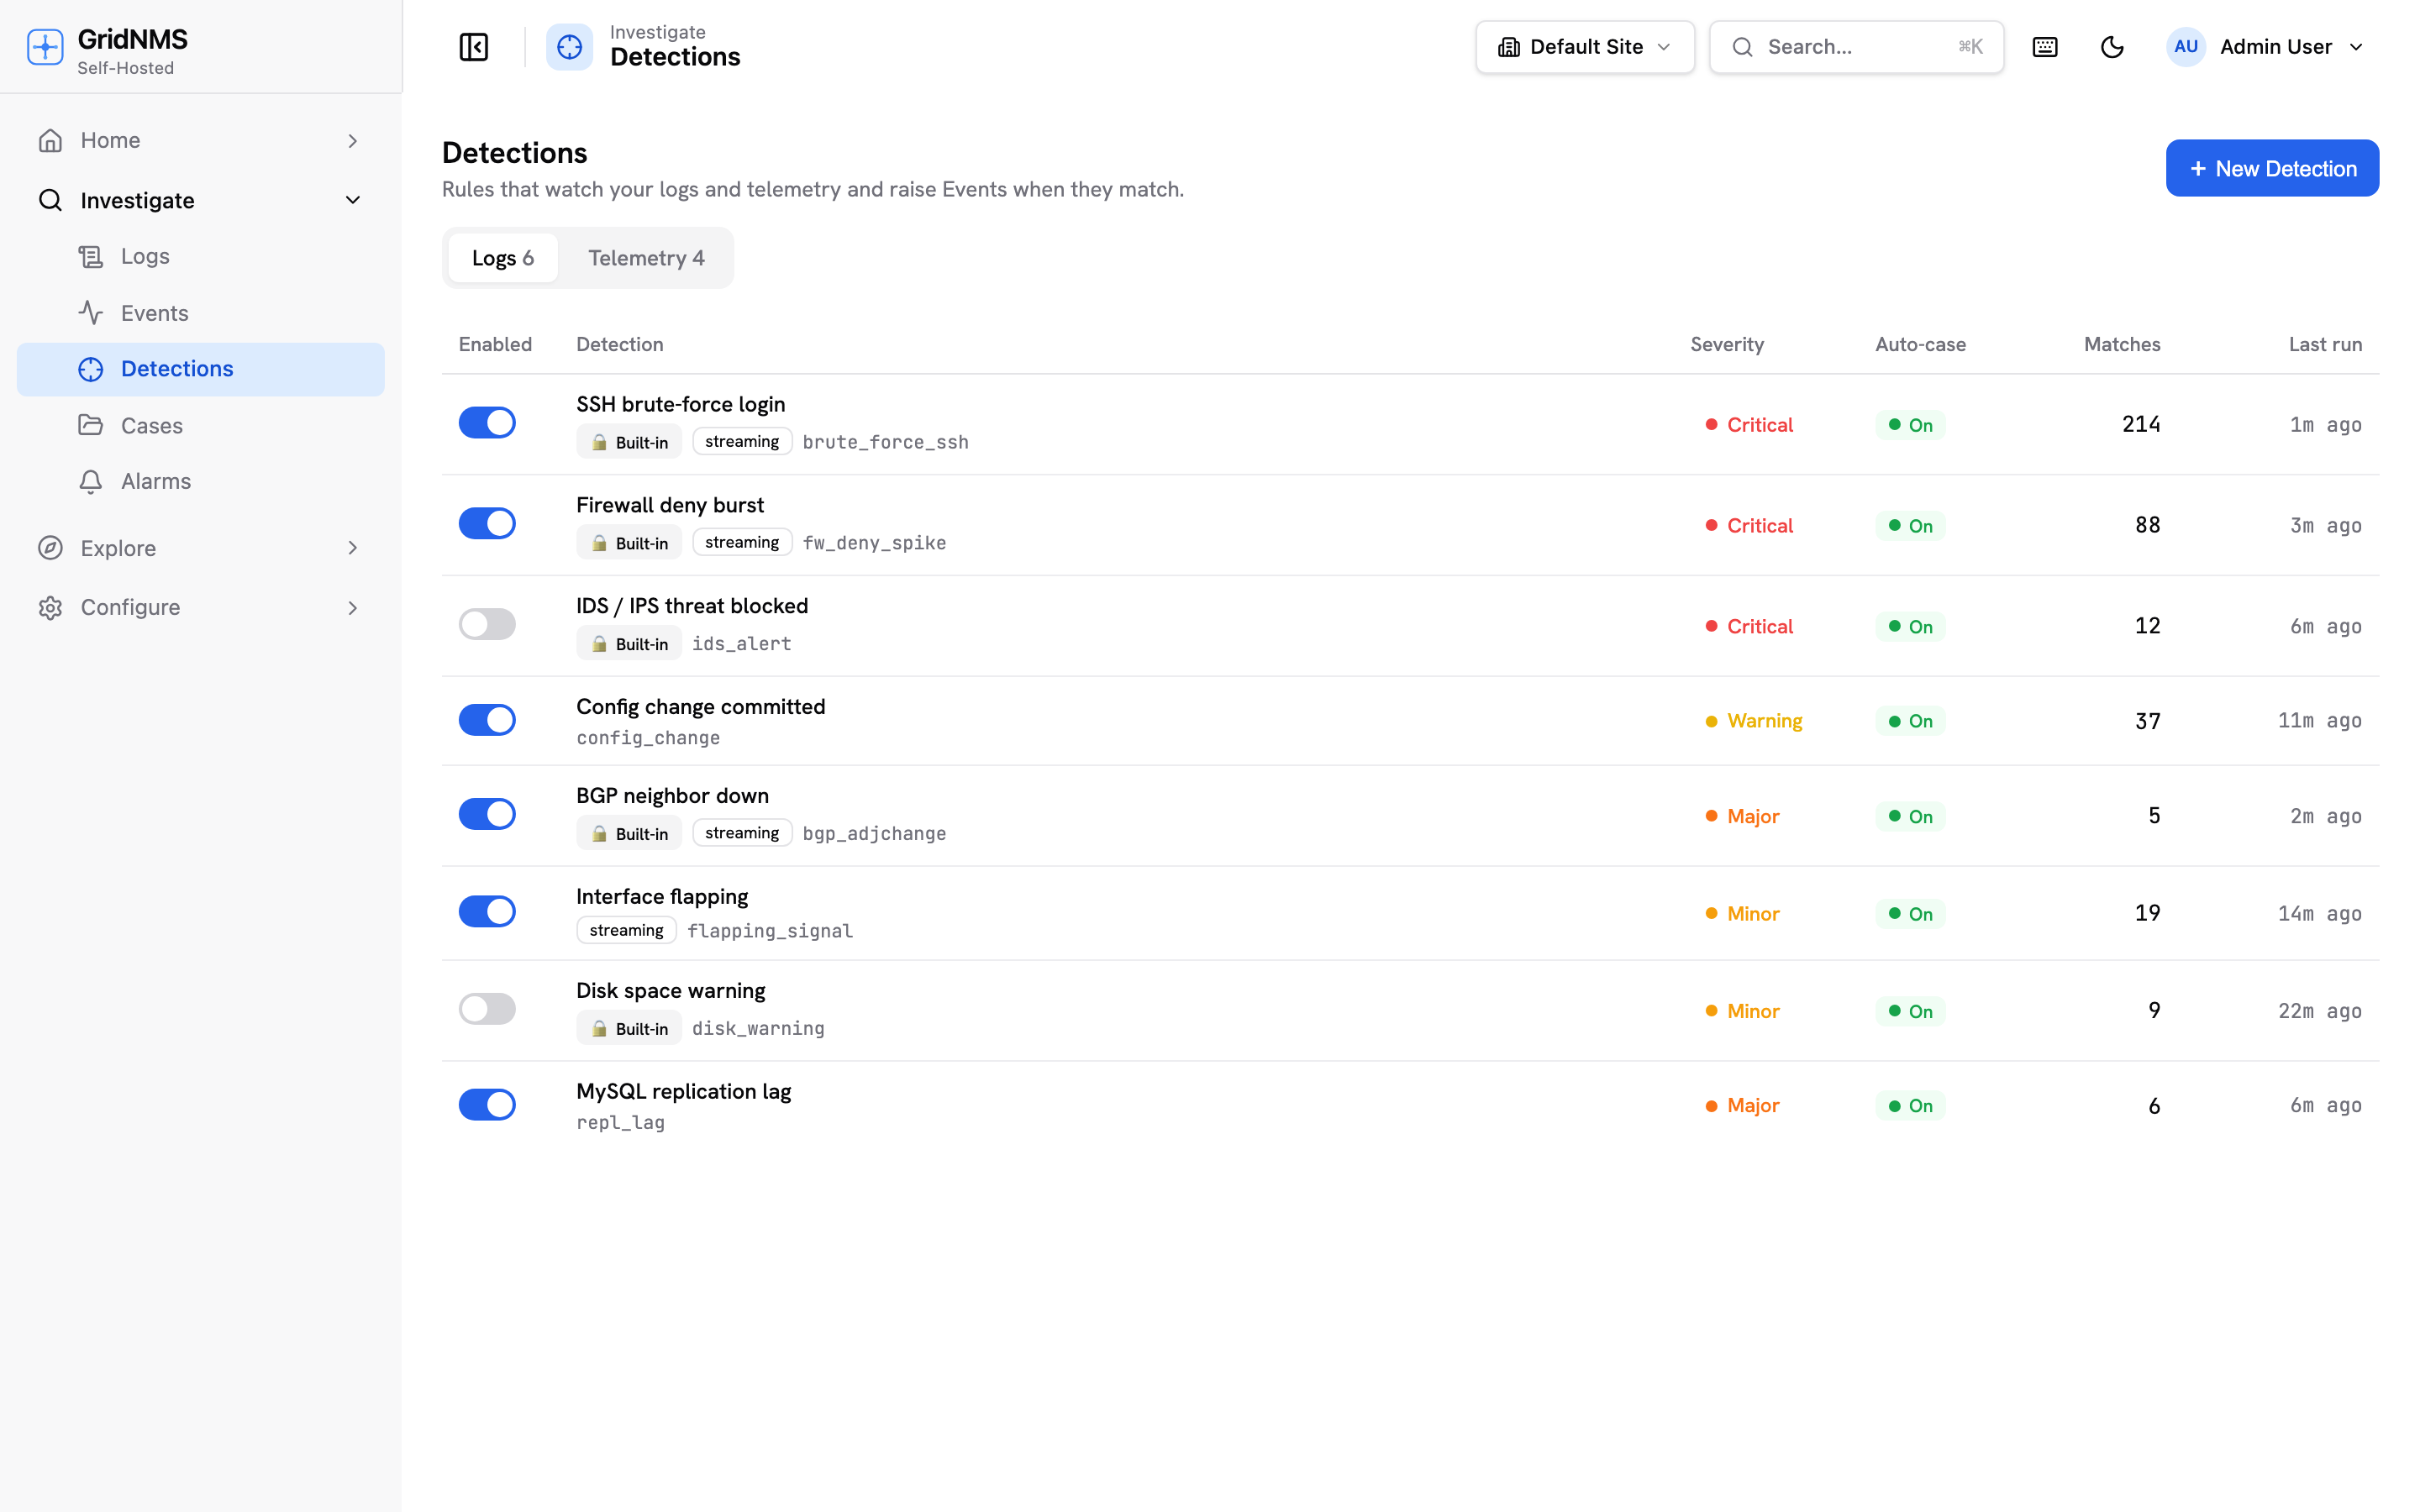Viewport: 2420px width, 1512px height.
Task: Expand the Home menu chevron
Action: pos(352,141)
